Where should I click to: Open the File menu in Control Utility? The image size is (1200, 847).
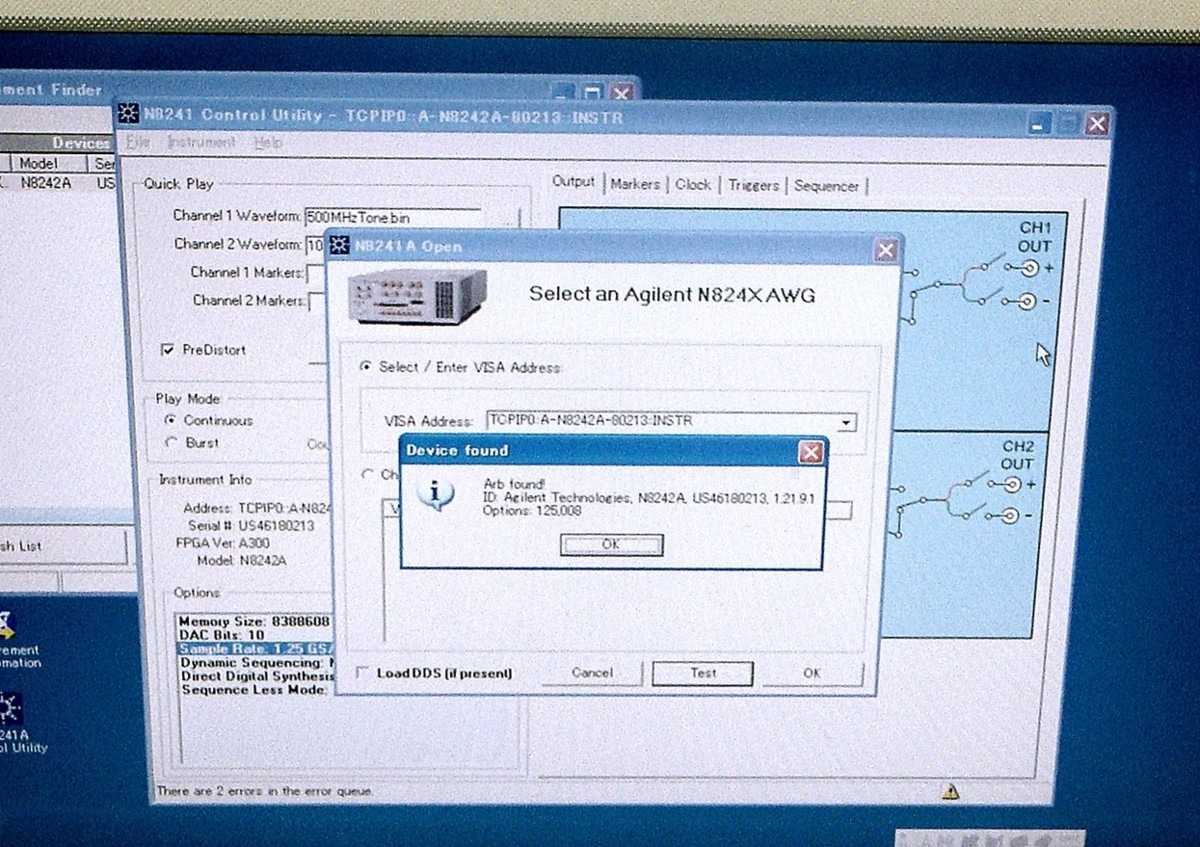(136, 143)
